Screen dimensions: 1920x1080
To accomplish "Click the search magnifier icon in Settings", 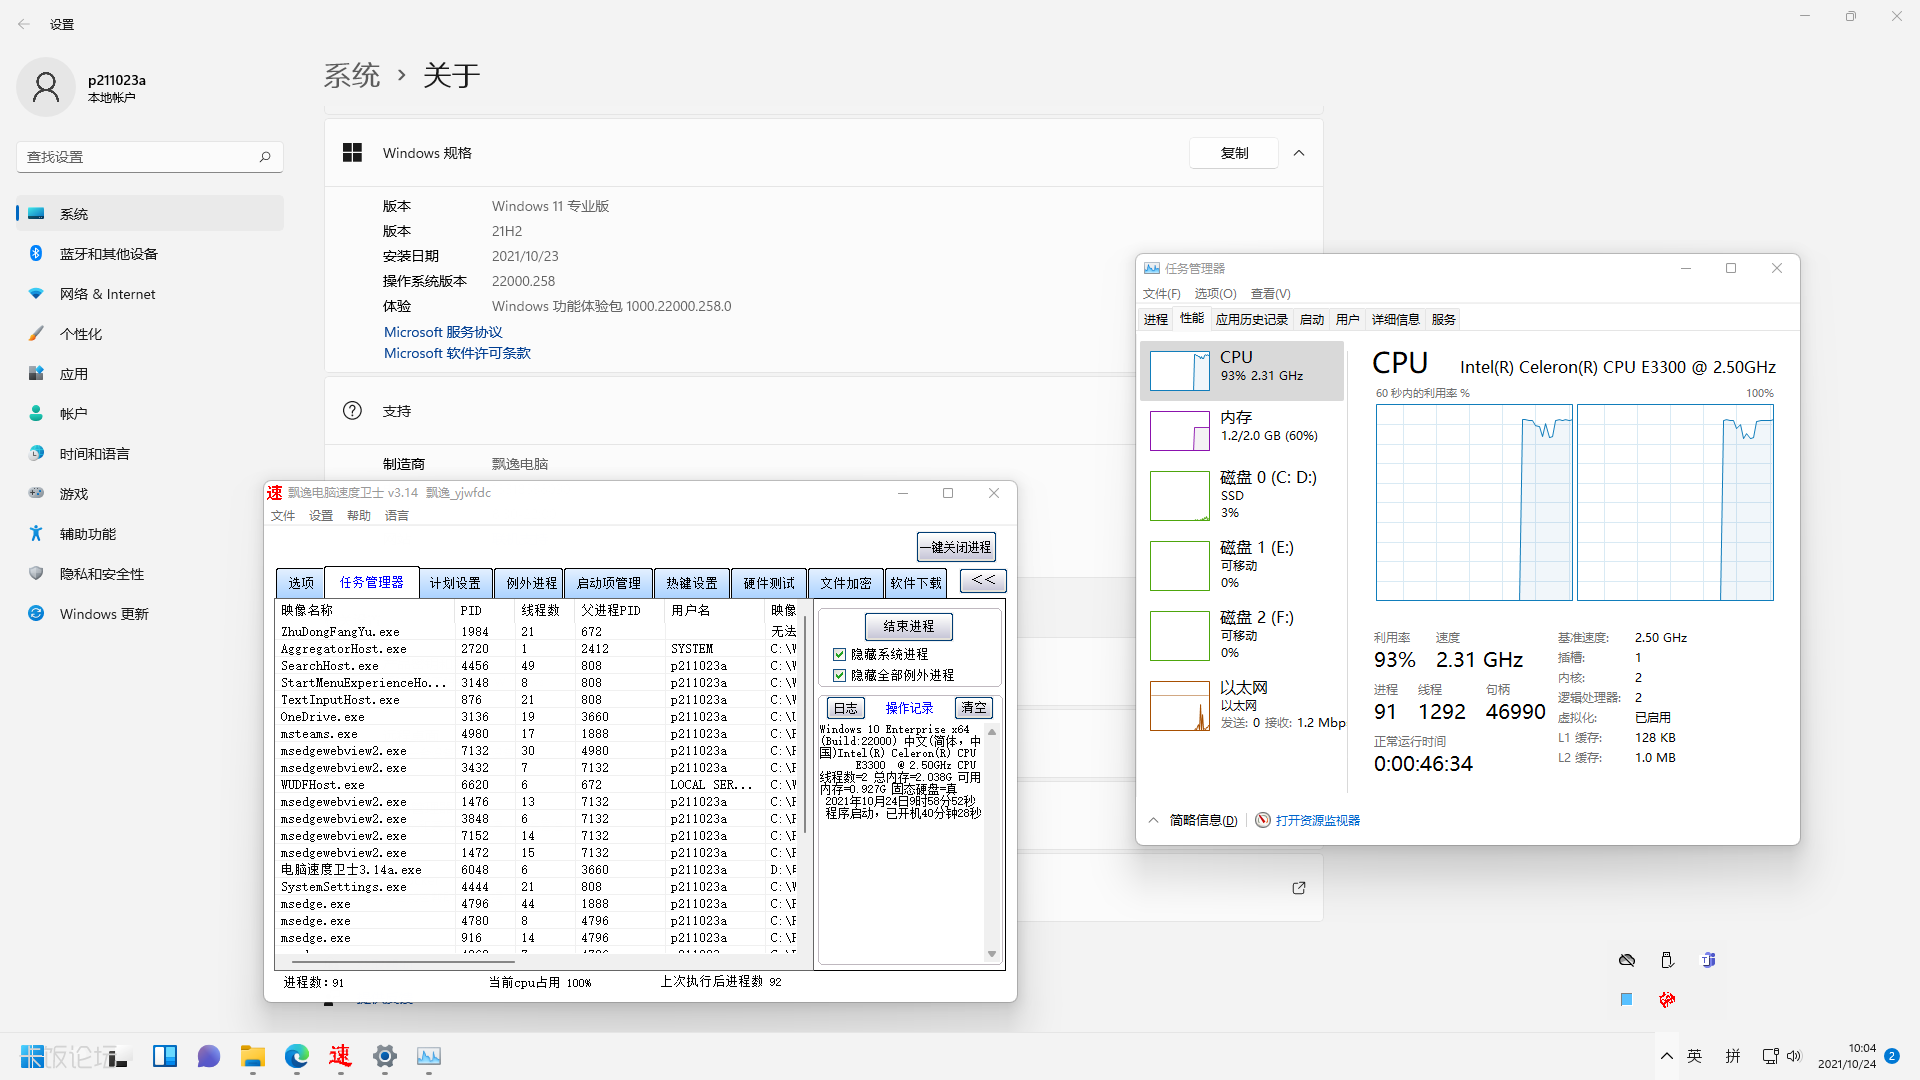I will 265,157.
